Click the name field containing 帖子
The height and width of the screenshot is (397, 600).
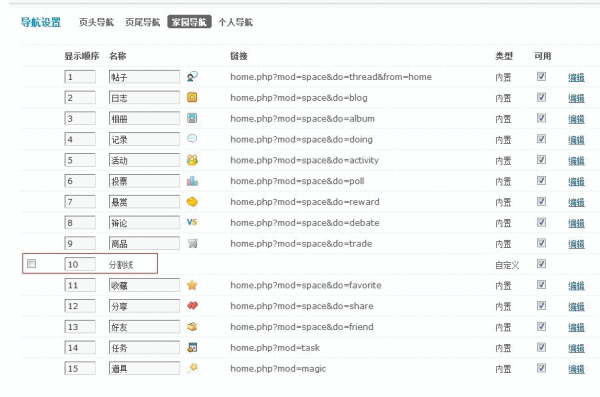(144, 77)
